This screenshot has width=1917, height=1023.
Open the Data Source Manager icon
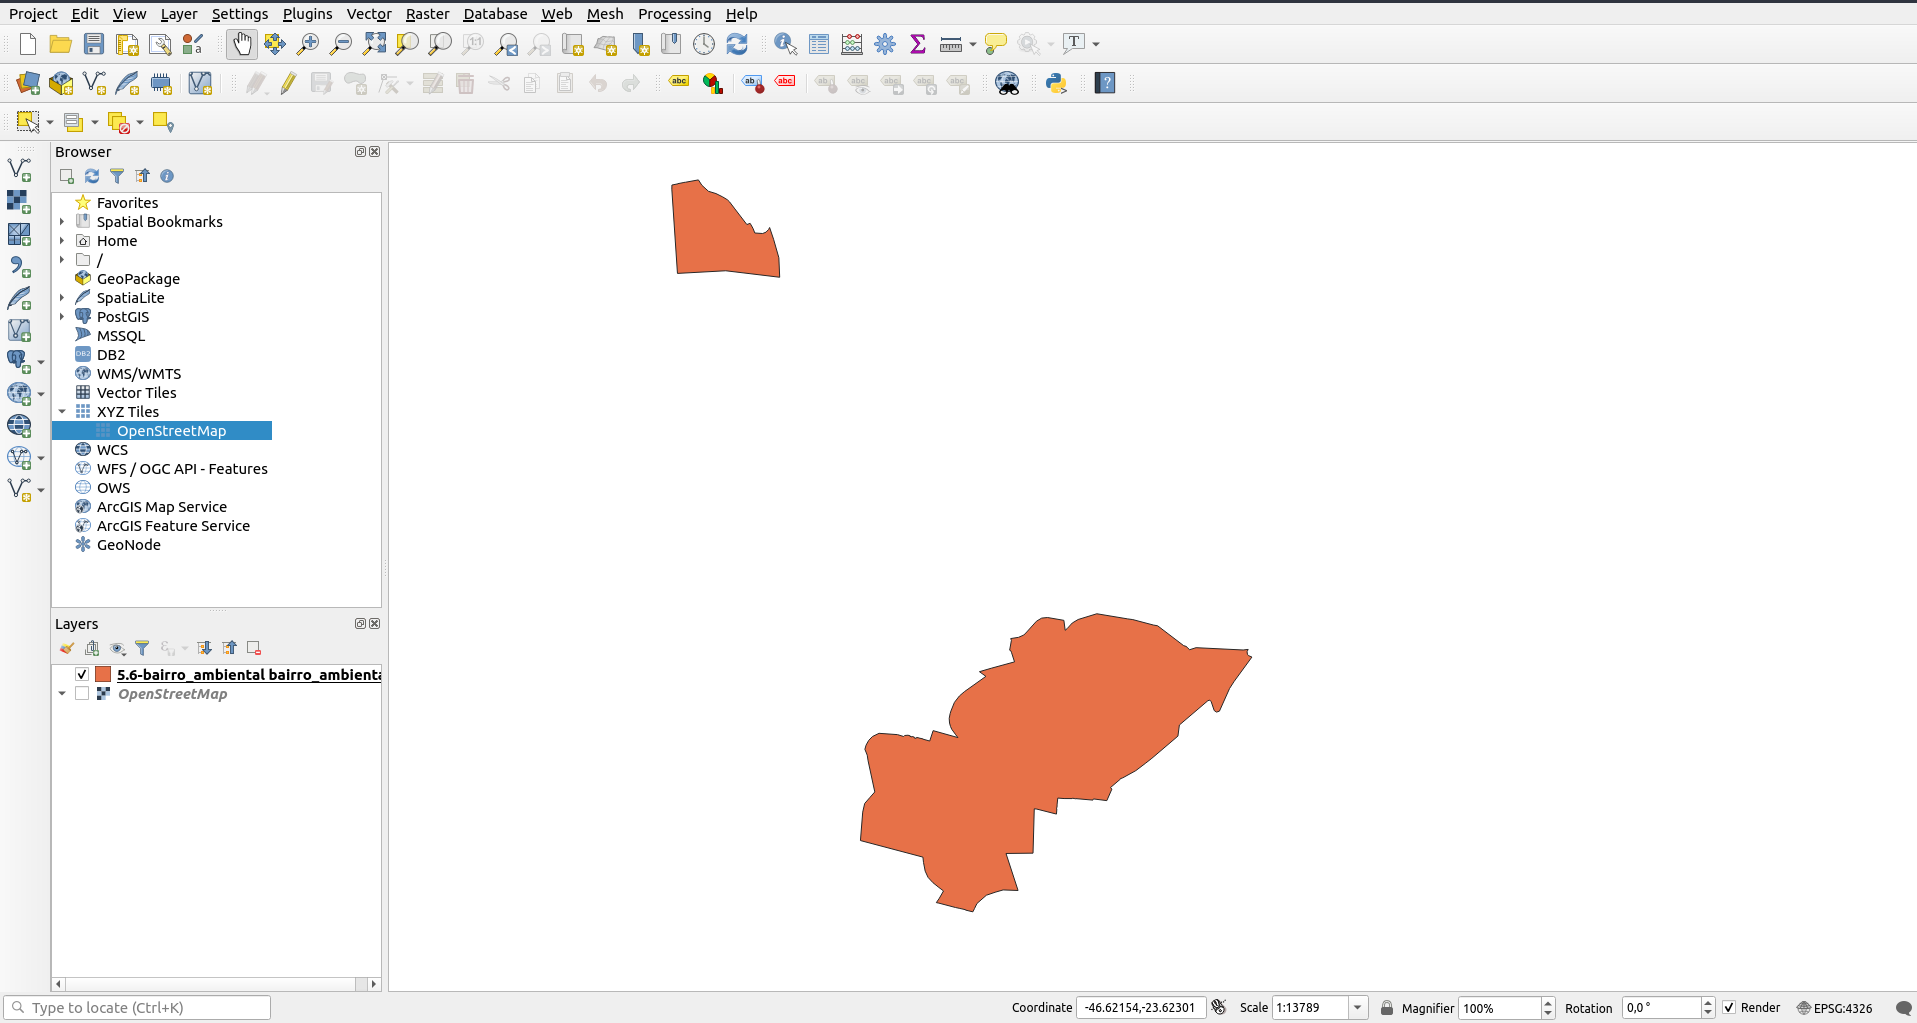click(x=28, y=83)
